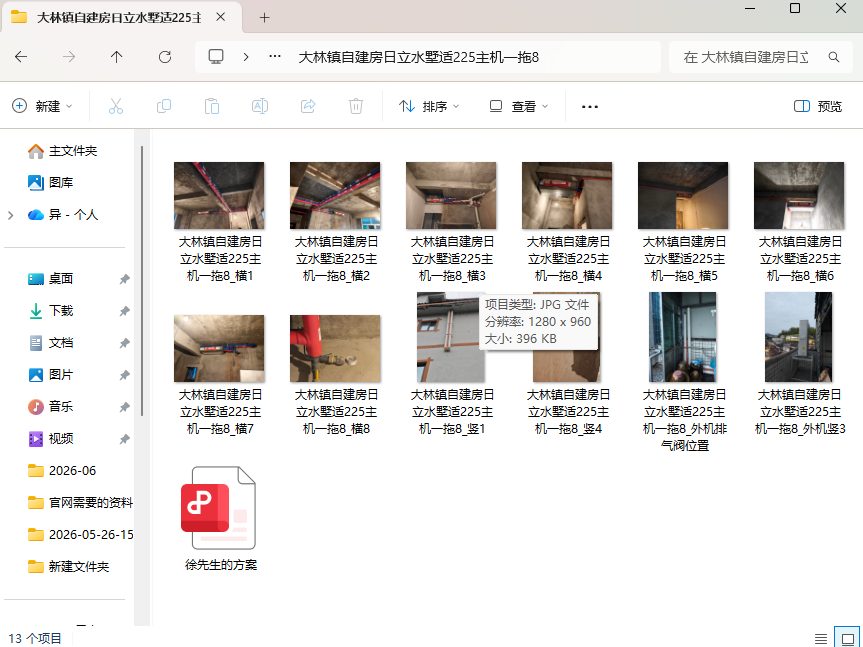Screen dimensions: 863x647
Task: Expand breadcrumb chevron after monitor icon
Action: (246, 57)
